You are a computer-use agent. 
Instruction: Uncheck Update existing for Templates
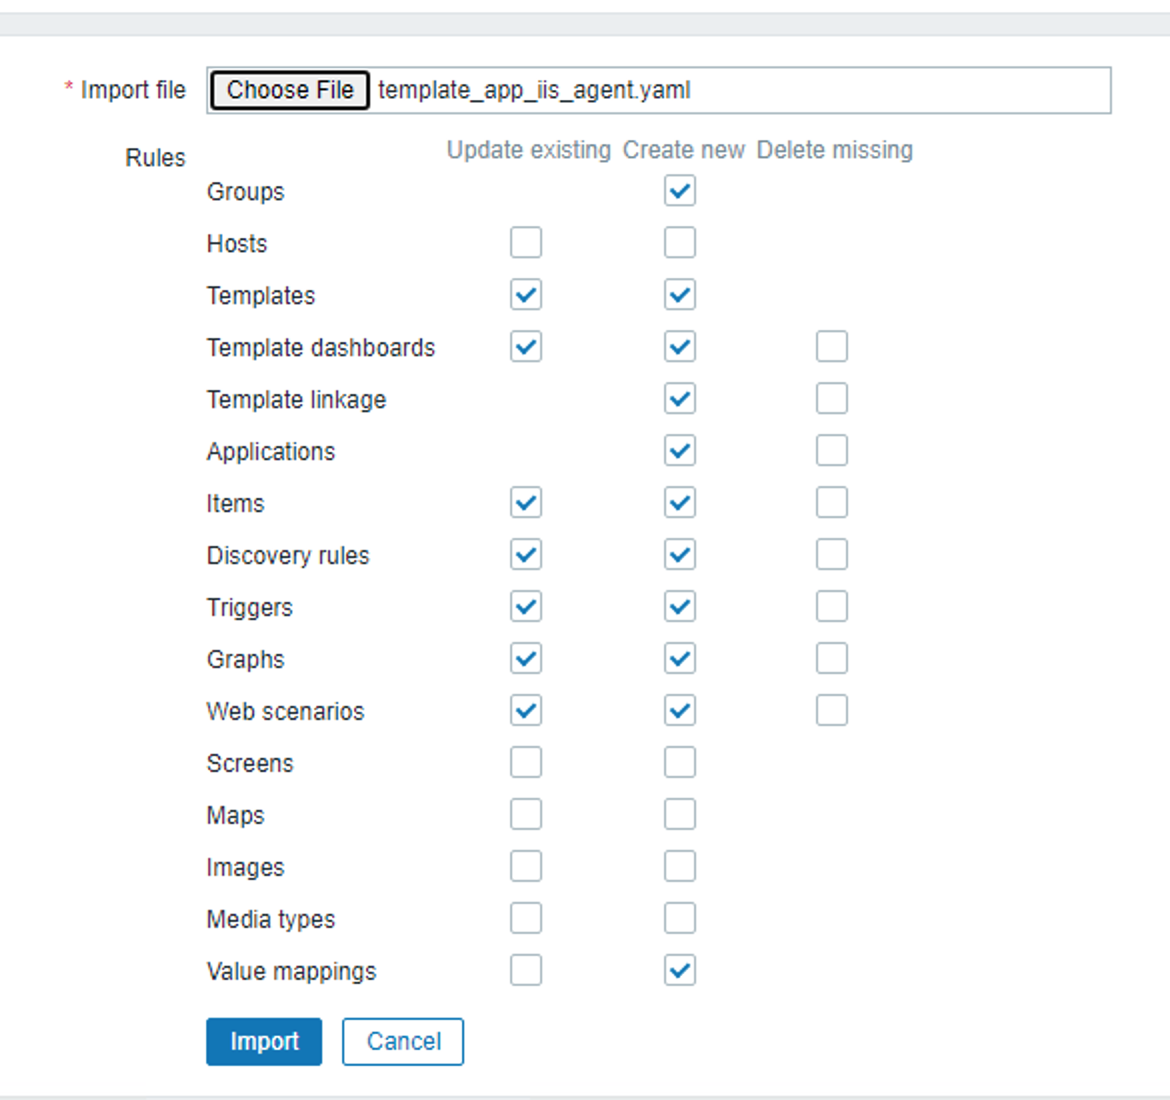[526, 295]
